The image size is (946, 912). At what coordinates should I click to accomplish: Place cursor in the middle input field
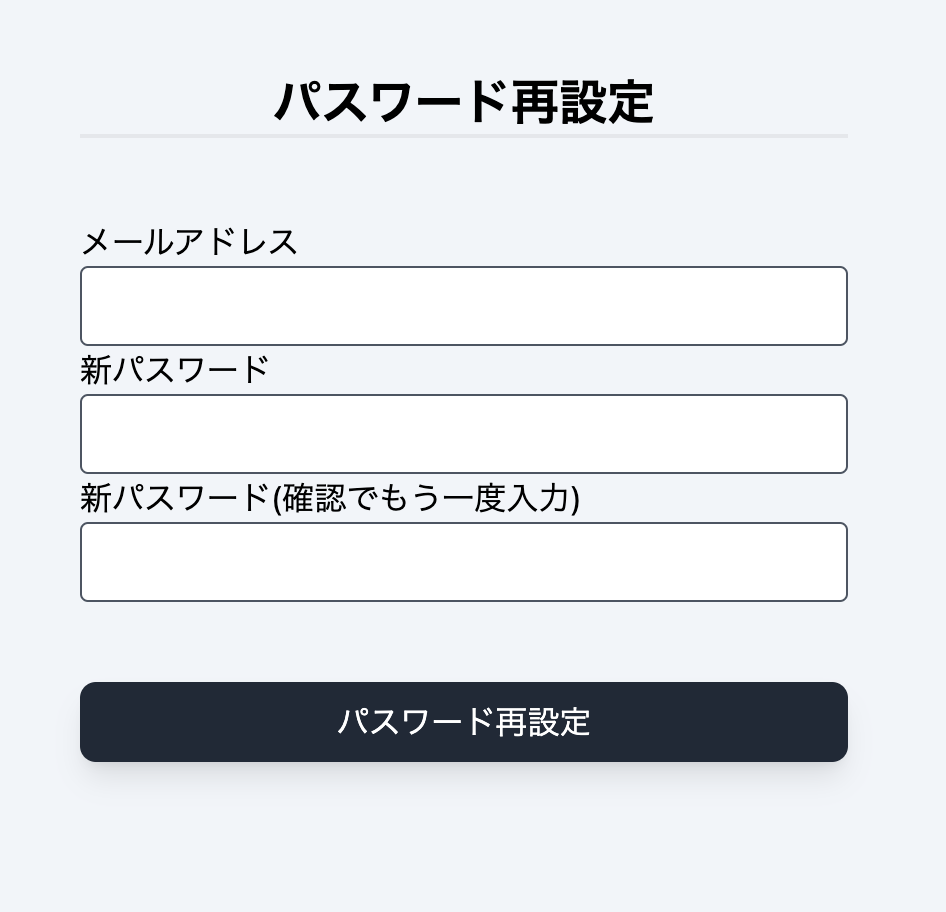coord(463,434)
